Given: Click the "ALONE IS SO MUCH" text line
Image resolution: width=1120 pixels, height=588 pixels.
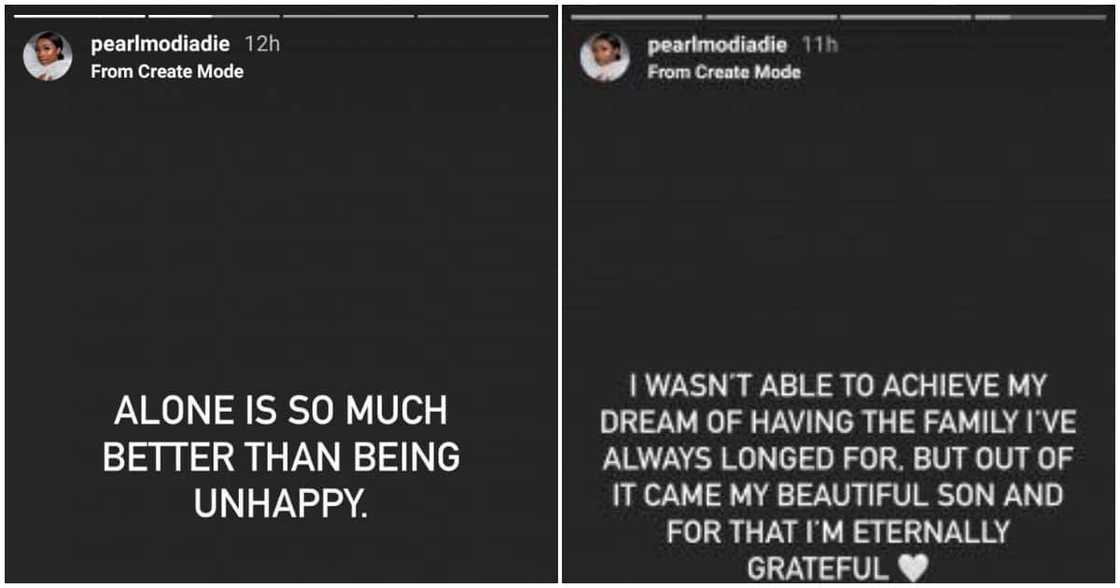Looking at the screenshot, I should pyautogui.click(x=281, y=411).
